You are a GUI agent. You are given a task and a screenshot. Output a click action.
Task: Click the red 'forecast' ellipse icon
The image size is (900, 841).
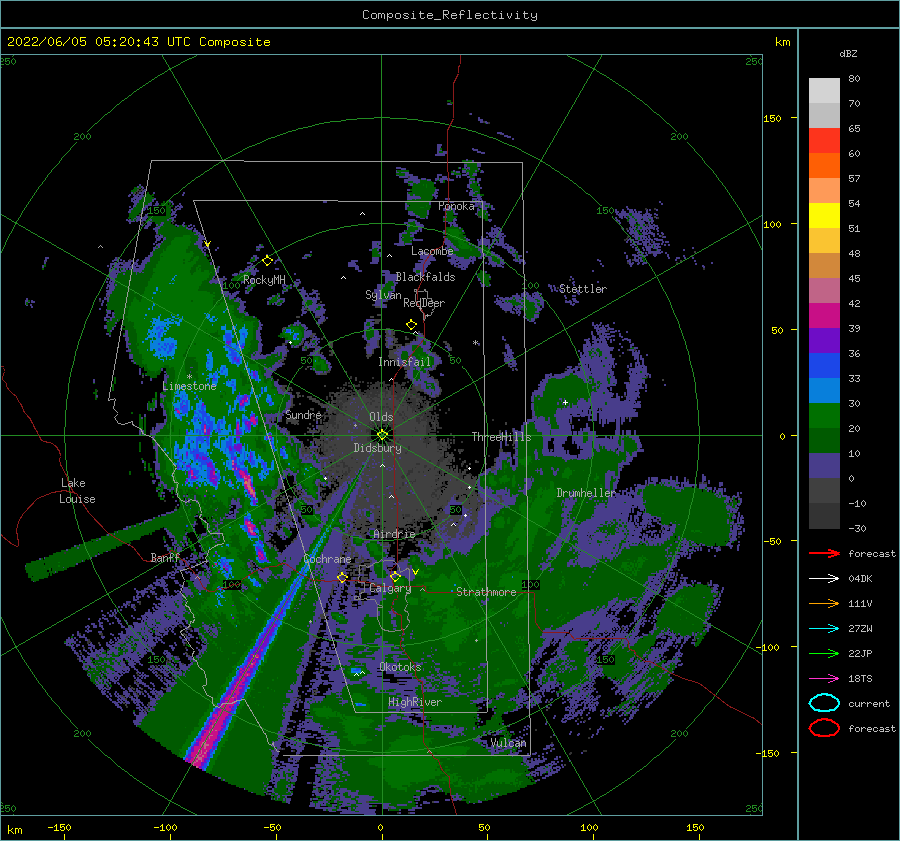[824, 728]
